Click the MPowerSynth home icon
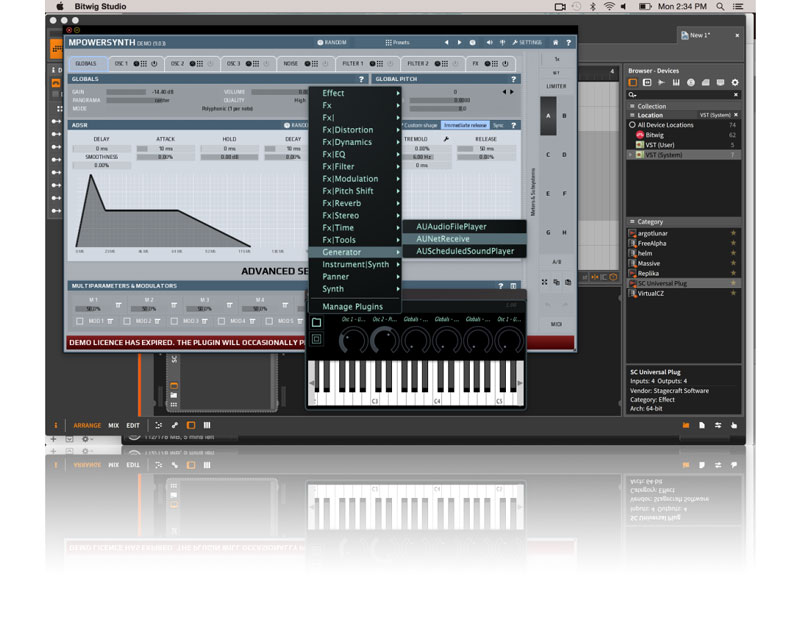The width and height of the screenshot is (800, 622). pyautogui.click(x=556, y=42)
